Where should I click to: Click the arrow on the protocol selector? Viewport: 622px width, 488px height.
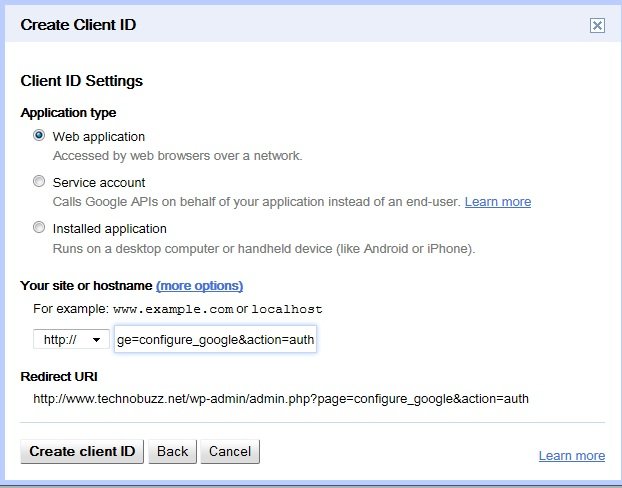(96, 340)
